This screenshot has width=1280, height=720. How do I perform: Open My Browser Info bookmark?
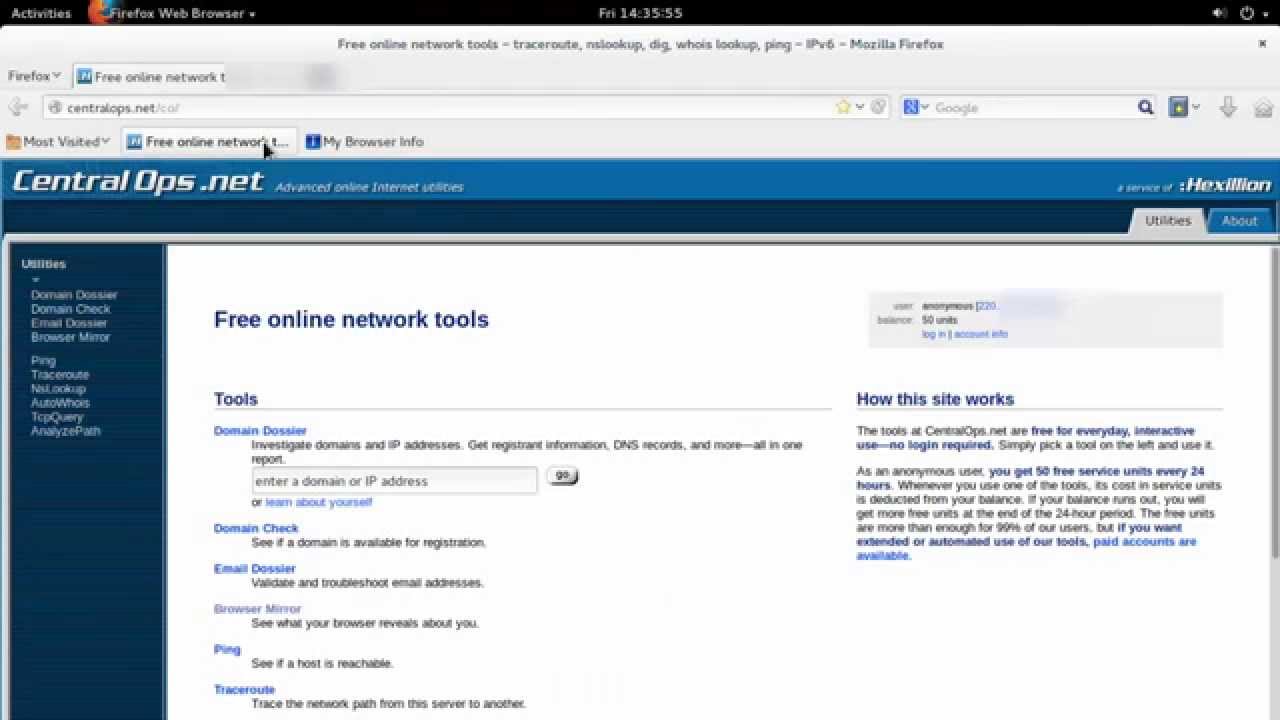tap(365, 142)
